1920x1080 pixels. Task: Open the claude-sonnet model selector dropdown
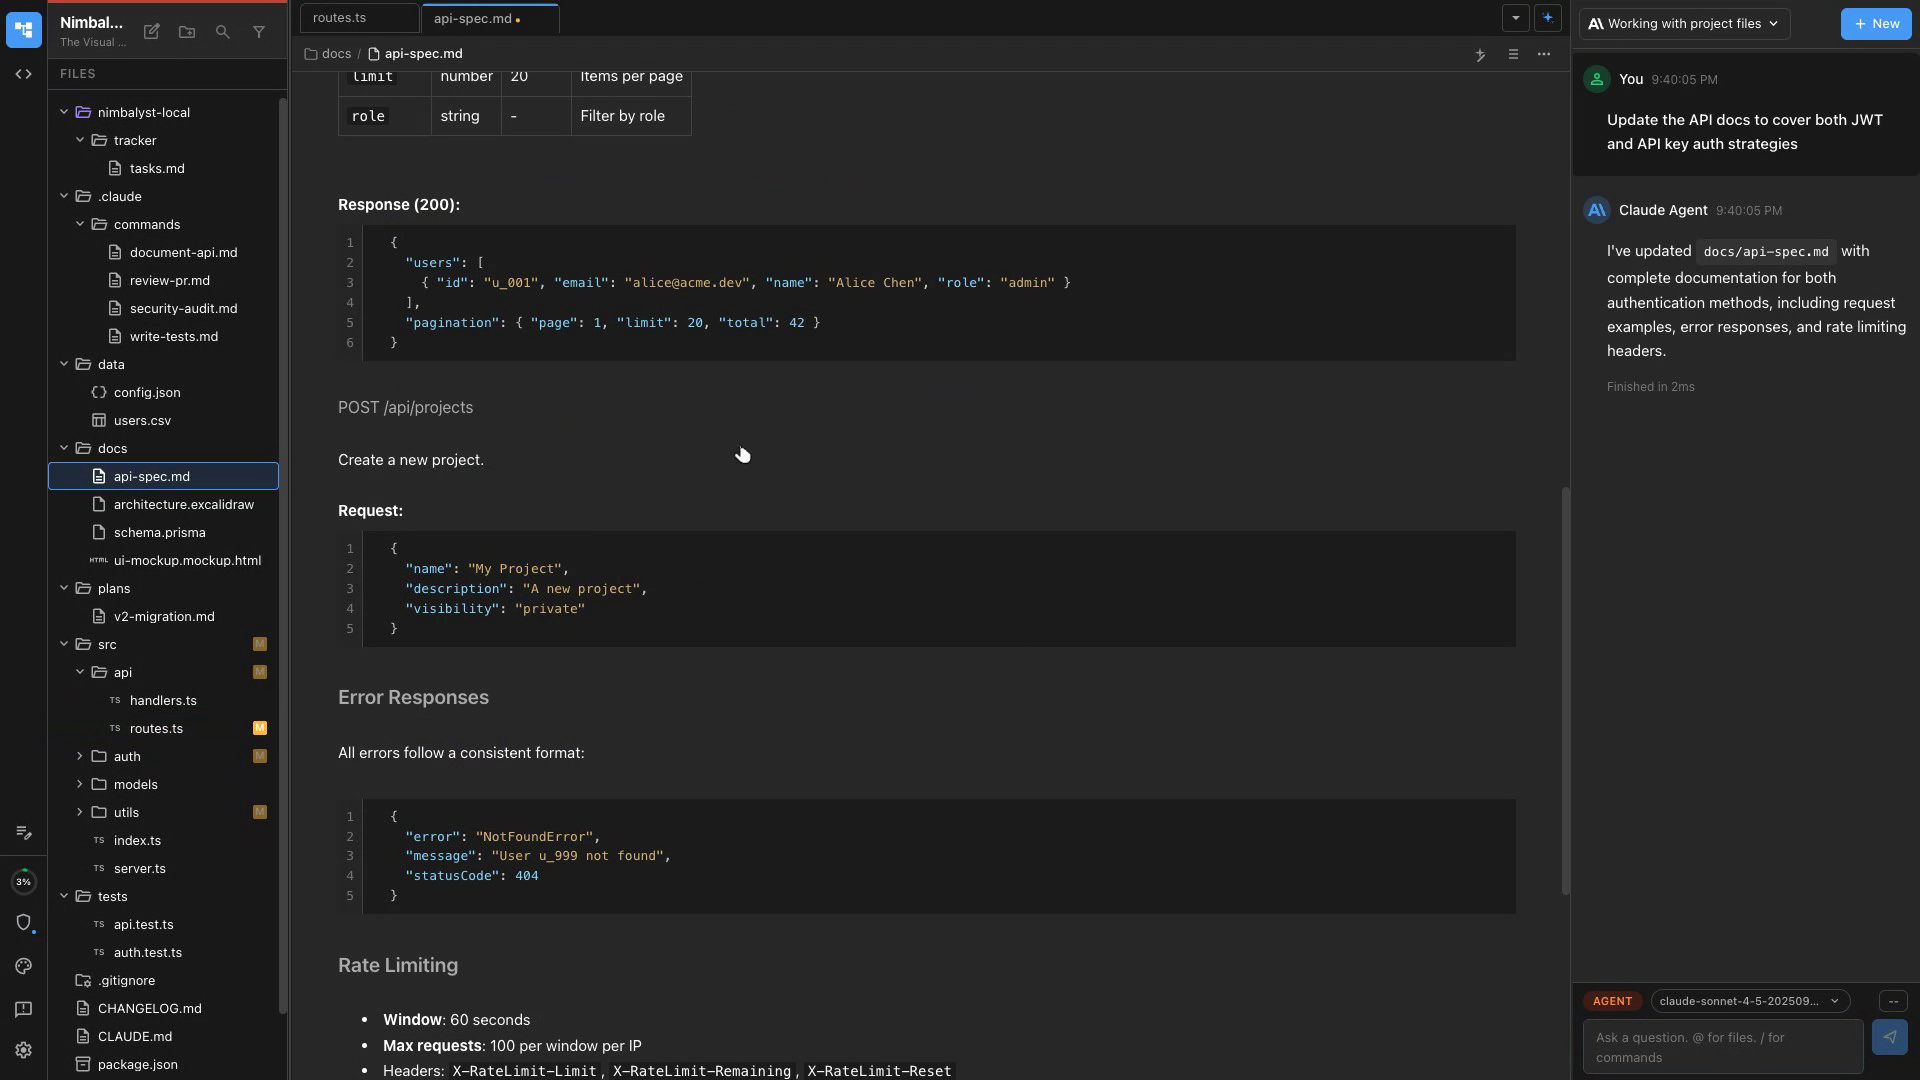click(x=1749, y=1001)
